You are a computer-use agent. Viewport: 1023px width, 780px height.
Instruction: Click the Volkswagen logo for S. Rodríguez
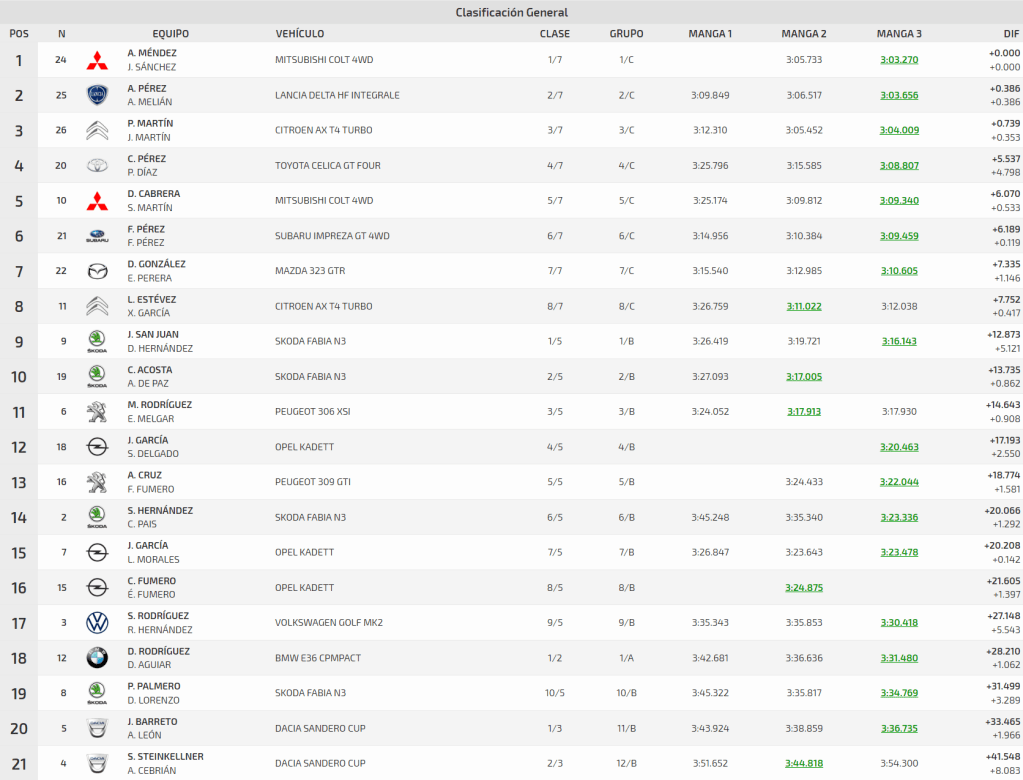(x=97, y=623)
